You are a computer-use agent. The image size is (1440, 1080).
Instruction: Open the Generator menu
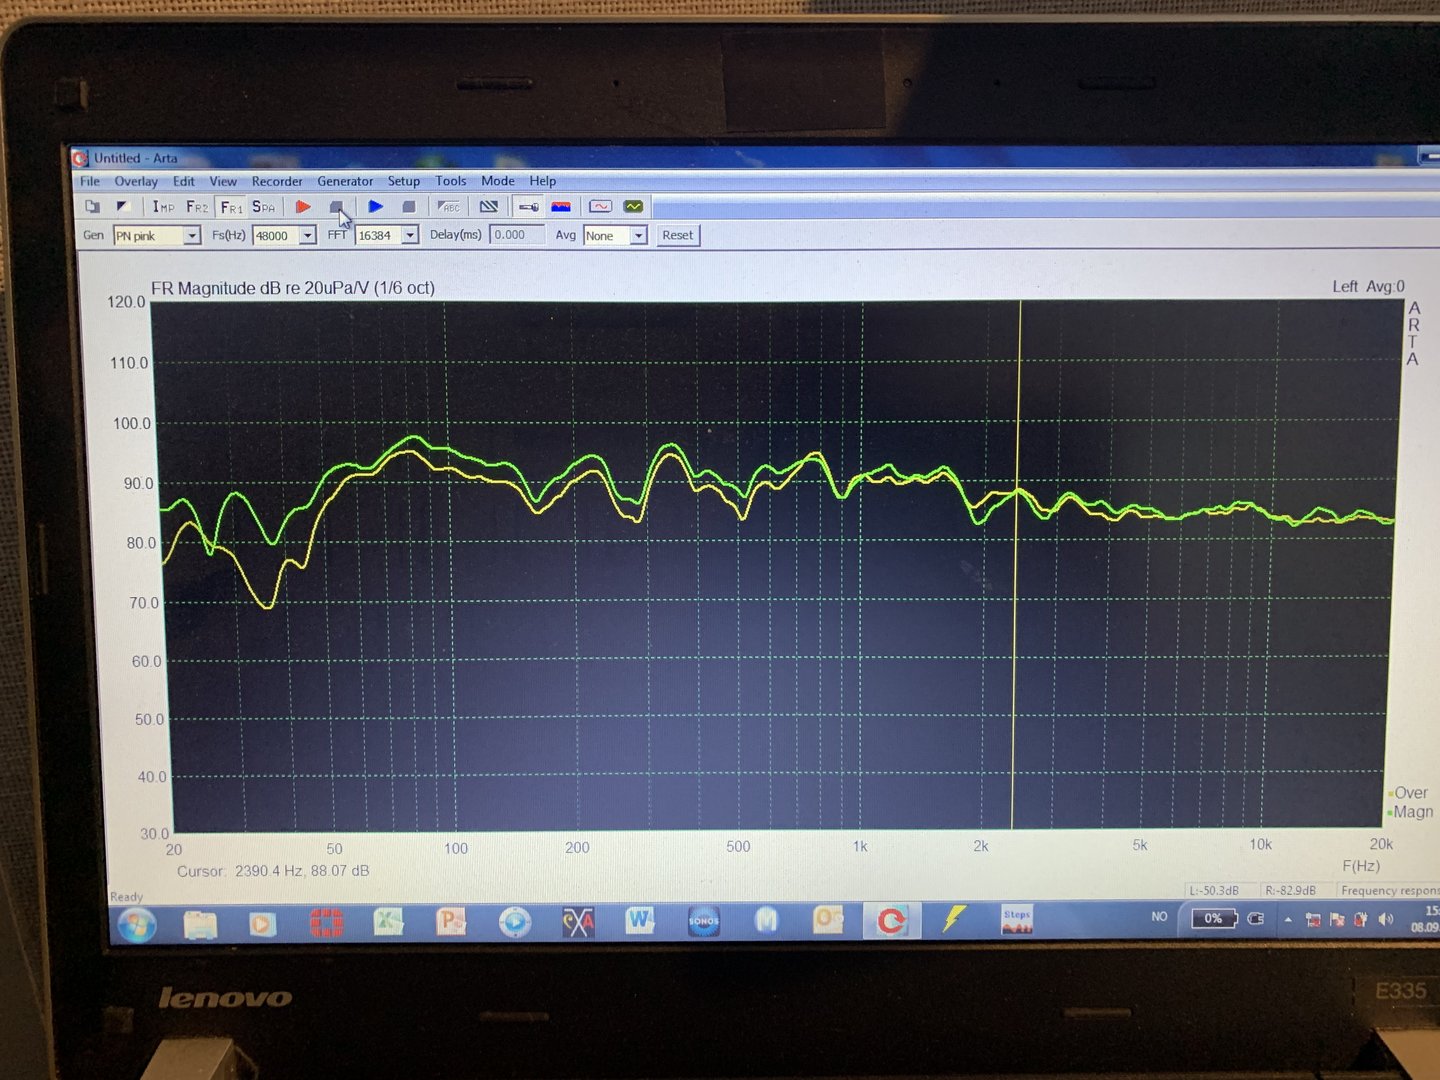point(345,181)
